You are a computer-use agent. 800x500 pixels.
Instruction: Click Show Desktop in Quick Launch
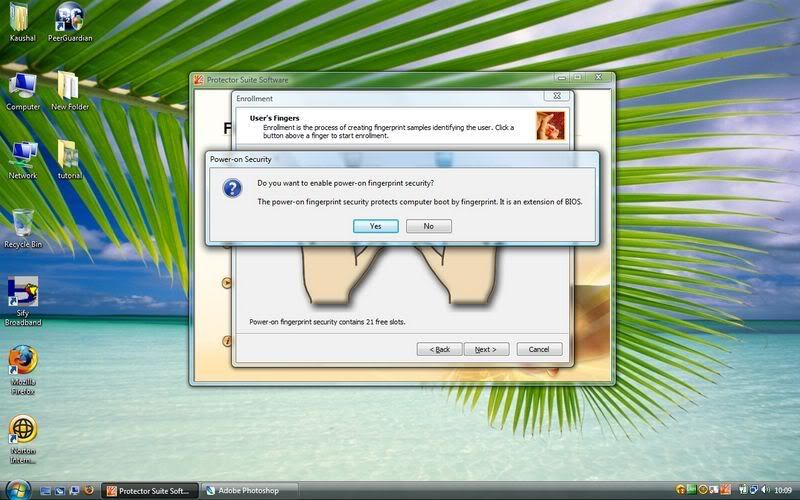pyautogui.click(x=45, y=491)
